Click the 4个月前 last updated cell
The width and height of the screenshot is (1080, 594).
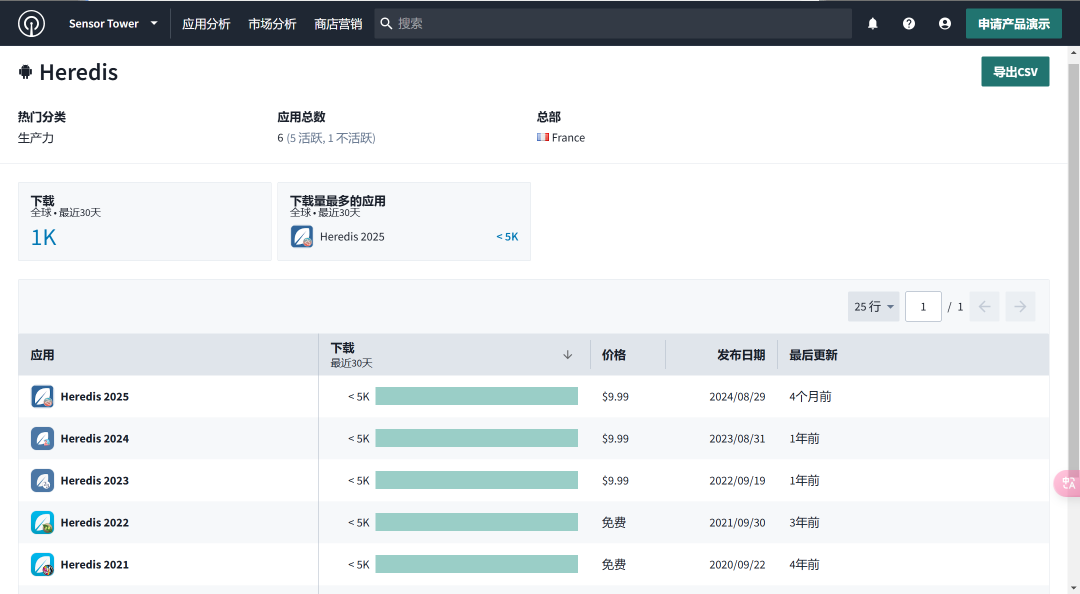pyautogui.click(x=810, y=397)
